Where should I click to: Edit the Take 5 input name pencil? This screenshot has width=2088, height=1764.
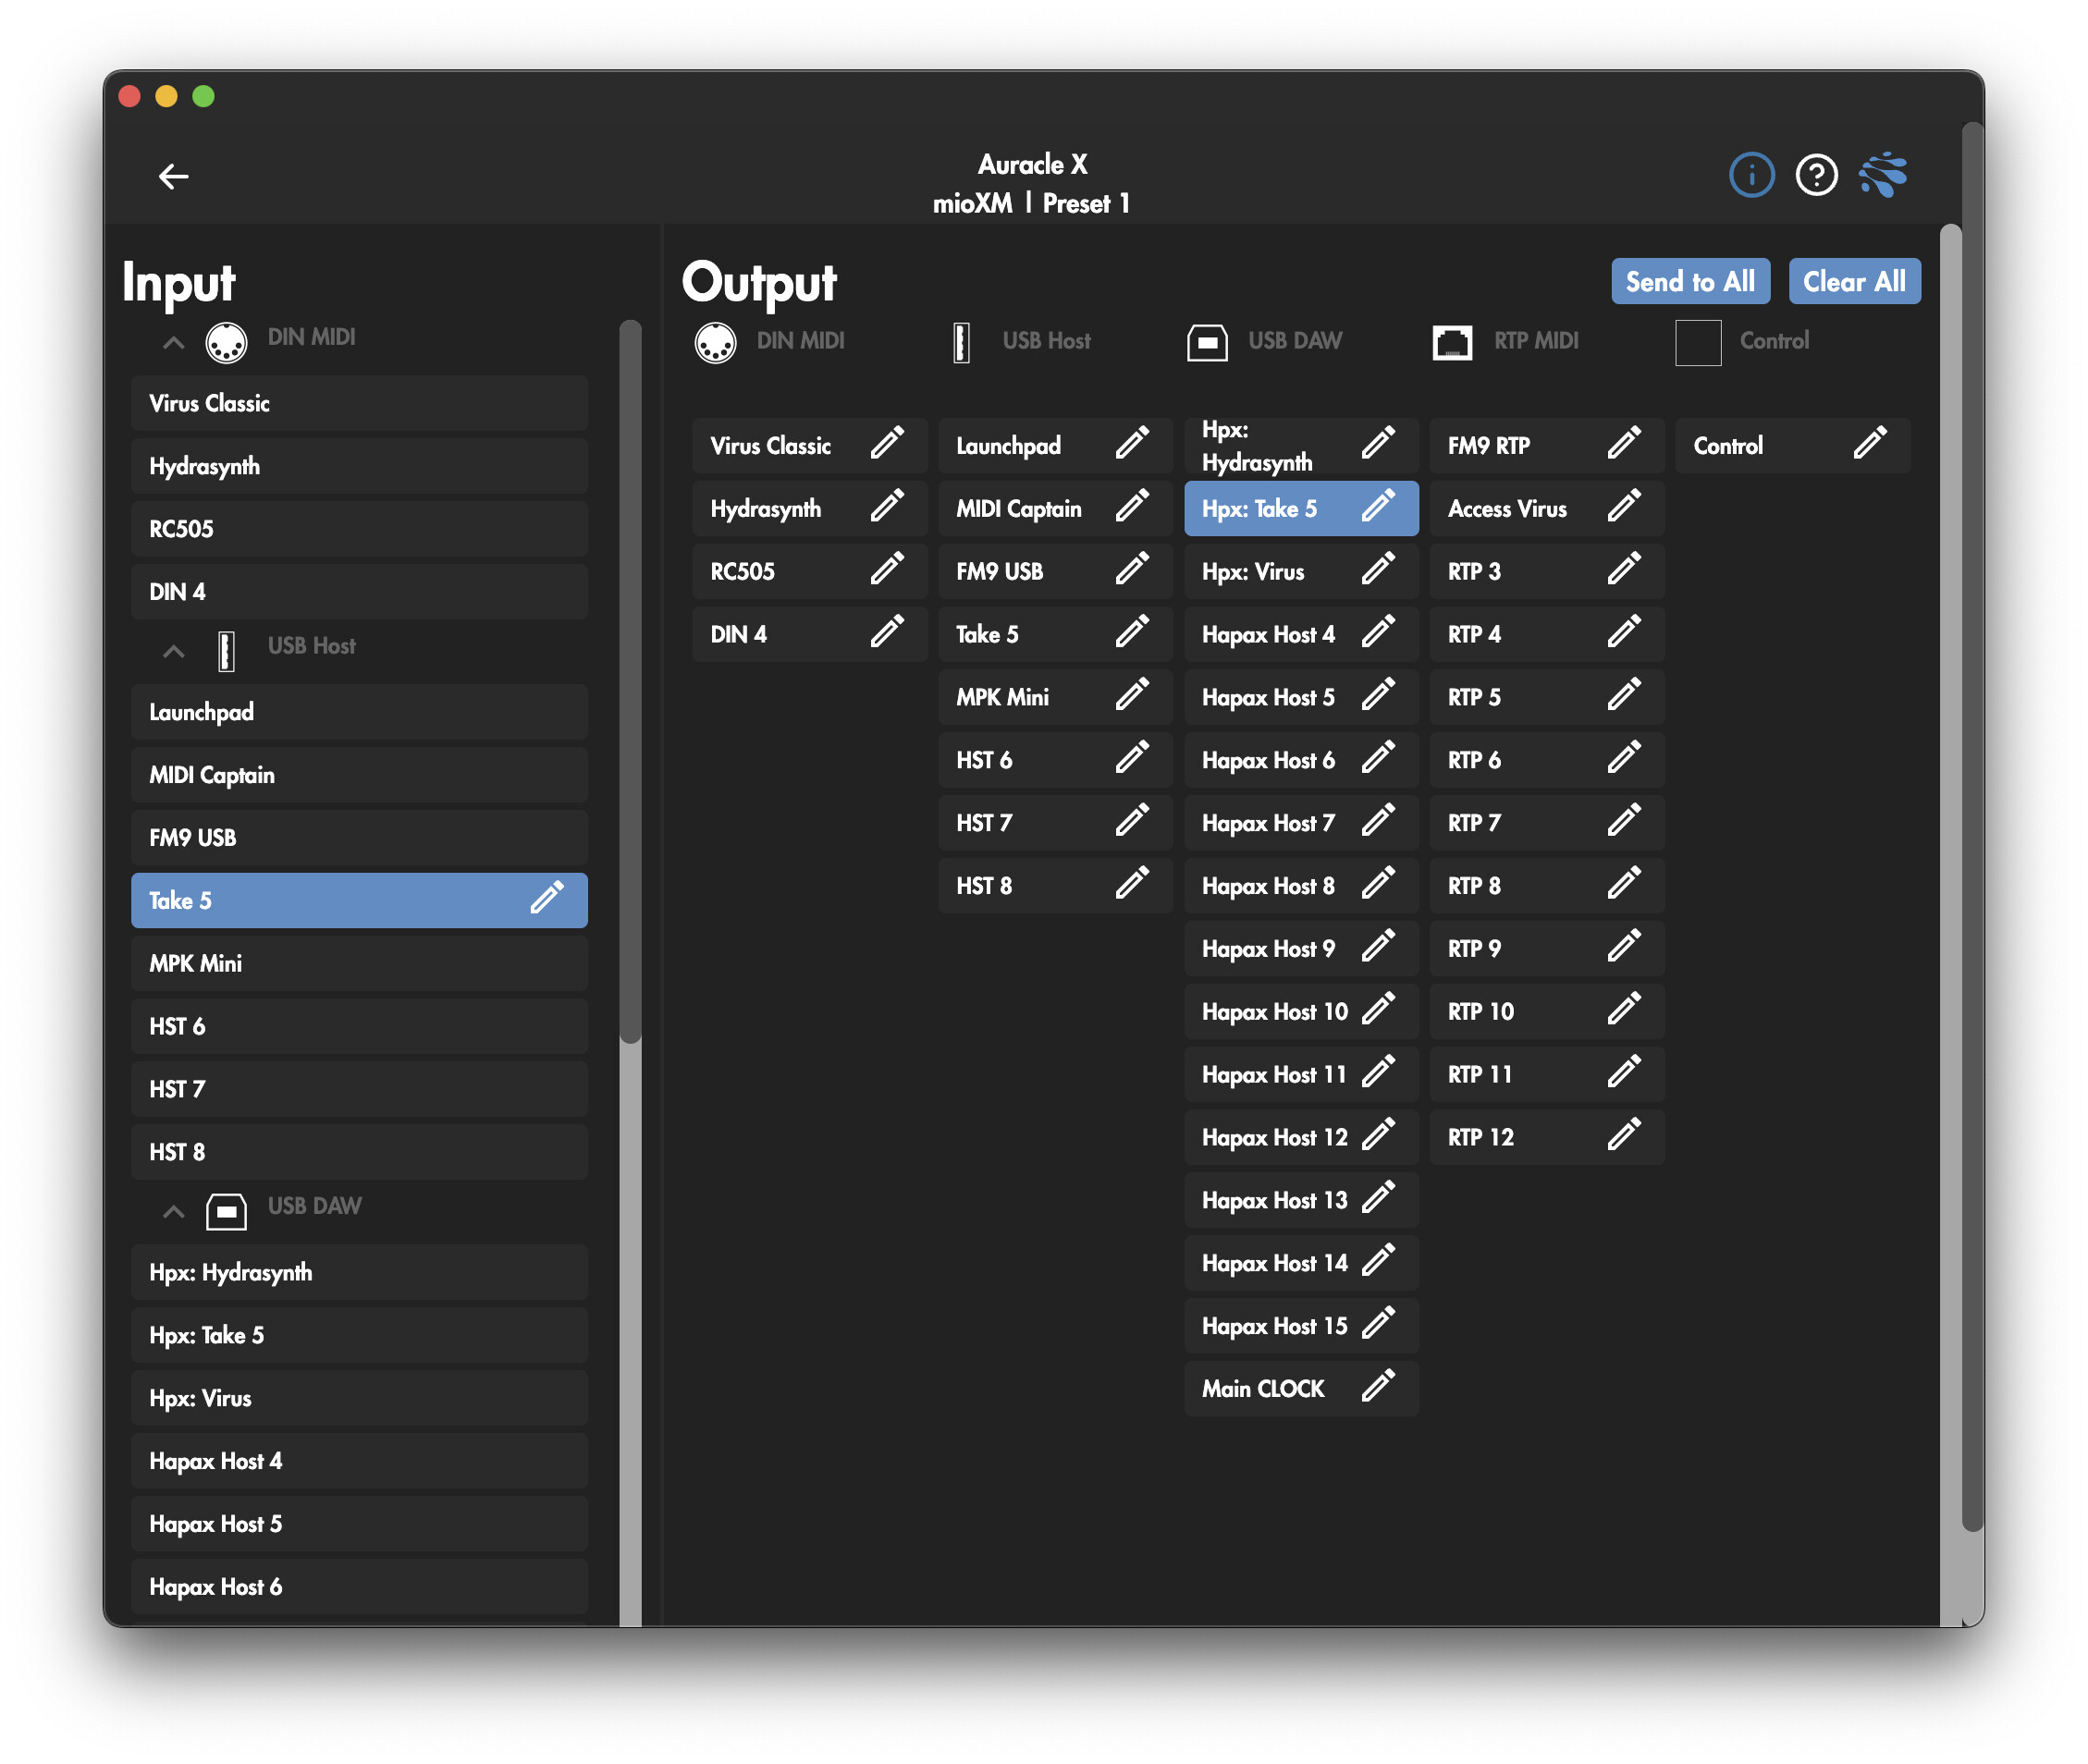(x=546, y=899)
